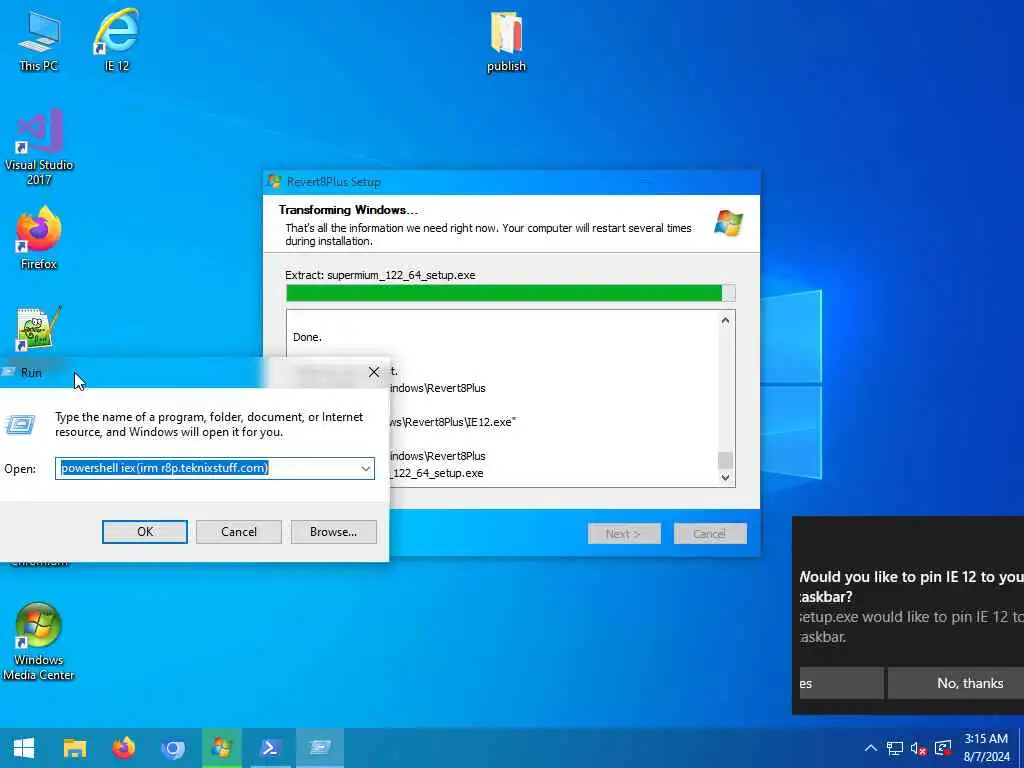Click 'Extract: supermium_122_64_setup.exe' status text

(380, 275)
